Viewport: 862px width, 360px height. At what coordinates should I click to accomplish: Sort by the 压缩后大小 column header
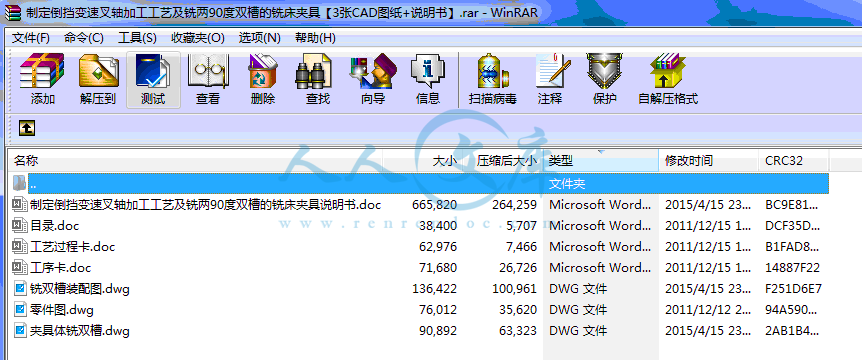pos(502,161)
